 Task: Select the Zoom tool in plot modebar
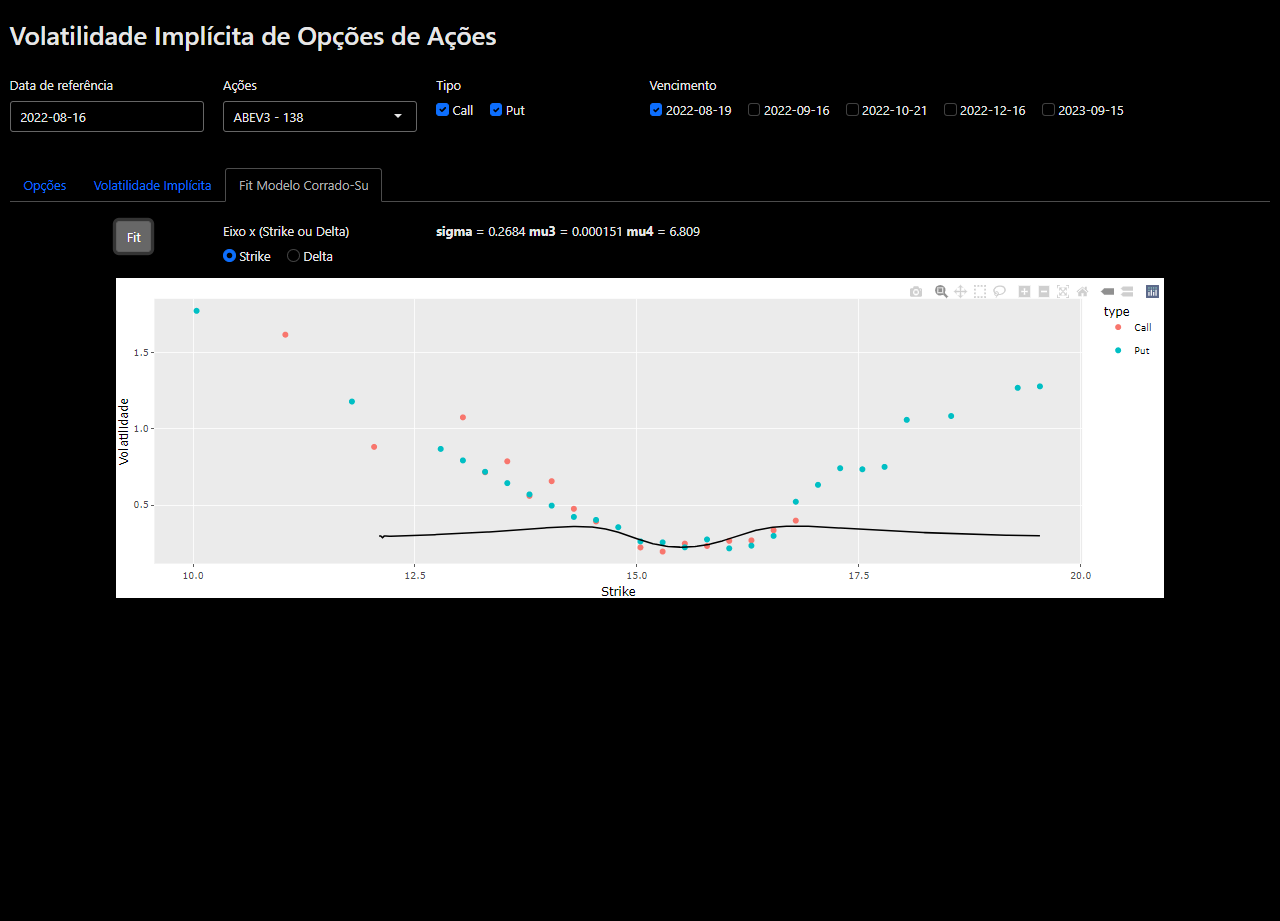click(x=941, y=292)
